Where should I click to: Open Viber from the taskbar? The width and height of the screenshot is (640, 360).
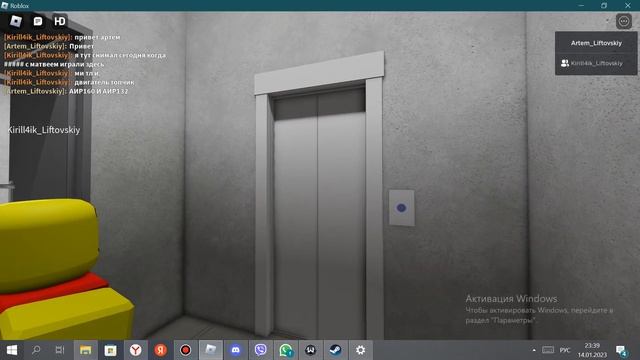pos(260,350)
